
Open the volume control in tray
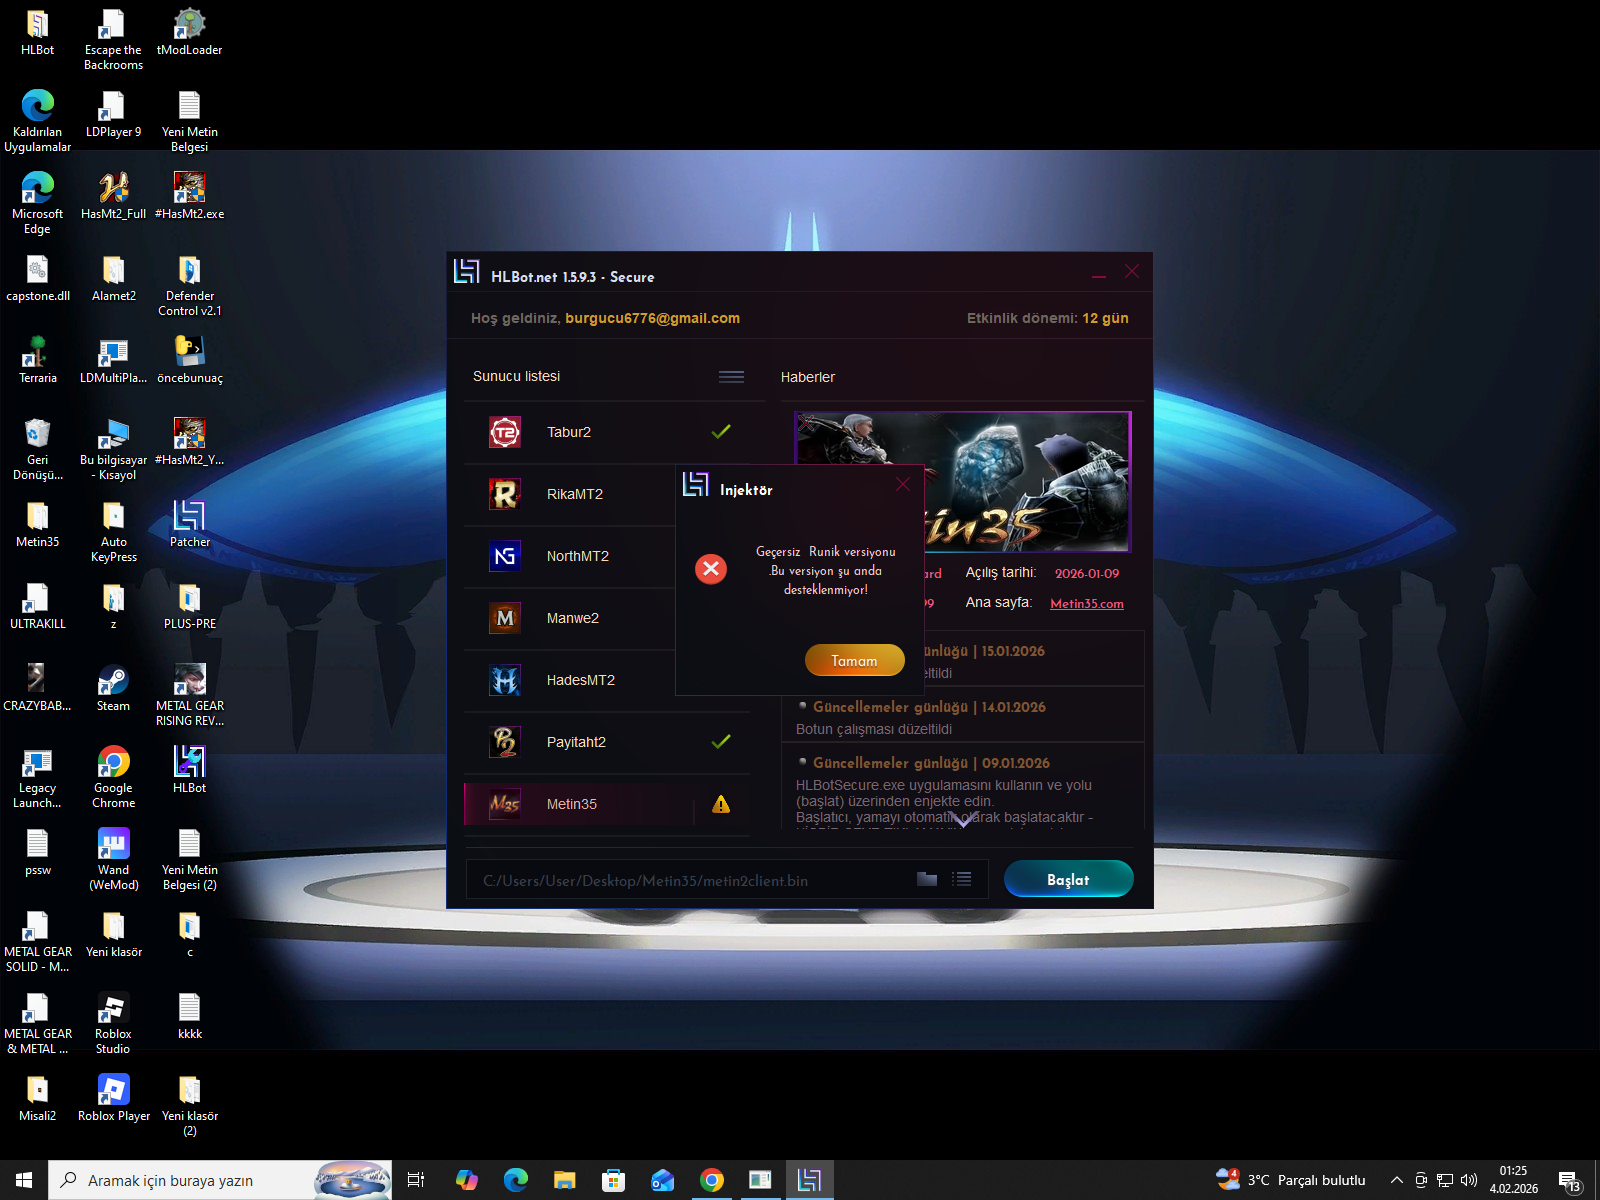click(1469, 1180)
